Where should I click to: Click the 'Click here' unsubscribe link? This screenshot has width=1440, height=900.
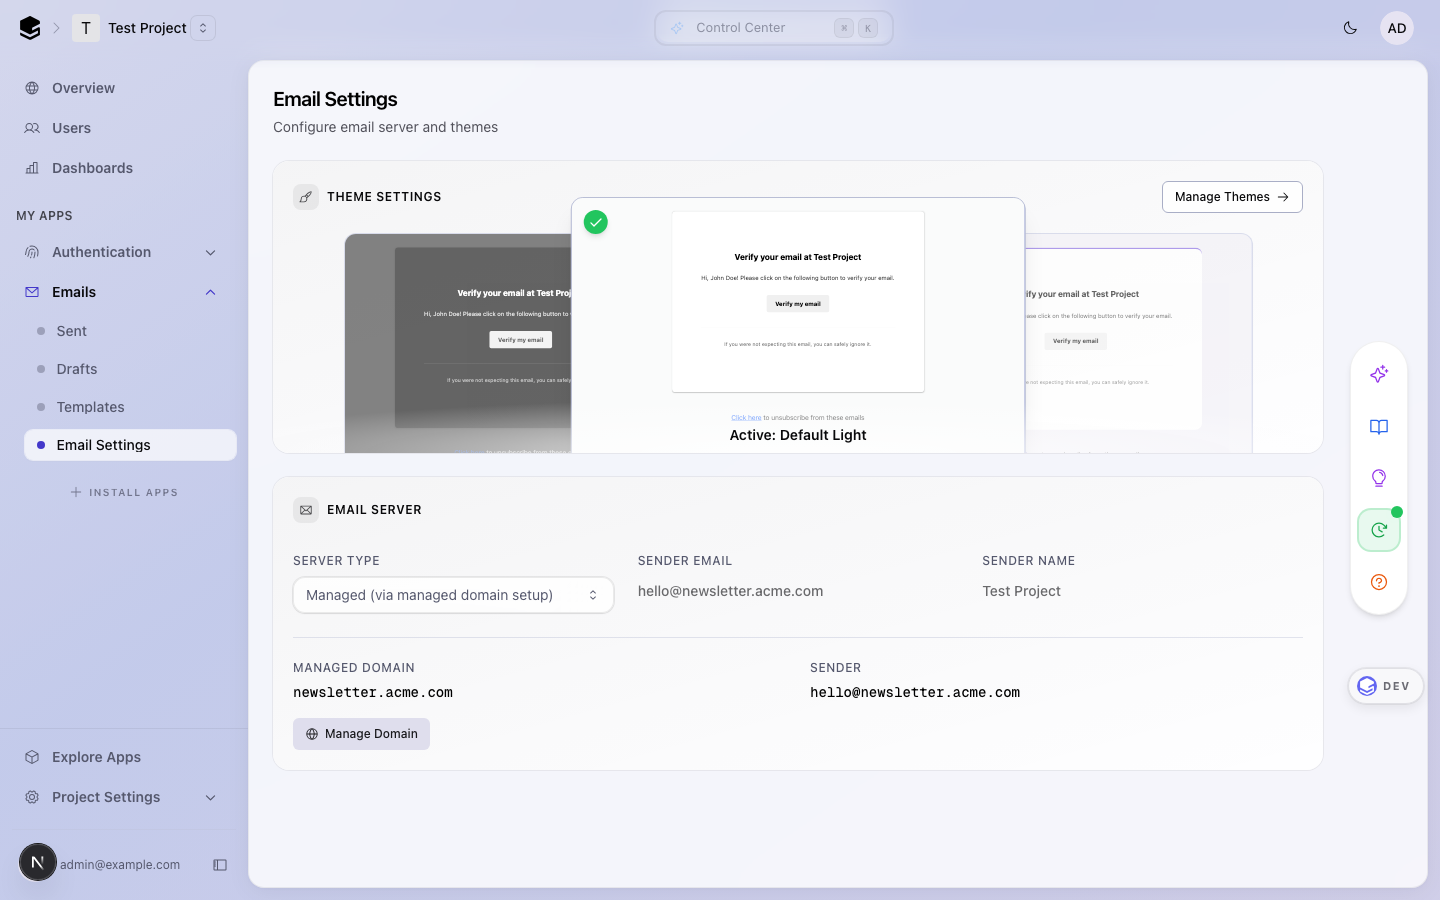coord(746,418)
